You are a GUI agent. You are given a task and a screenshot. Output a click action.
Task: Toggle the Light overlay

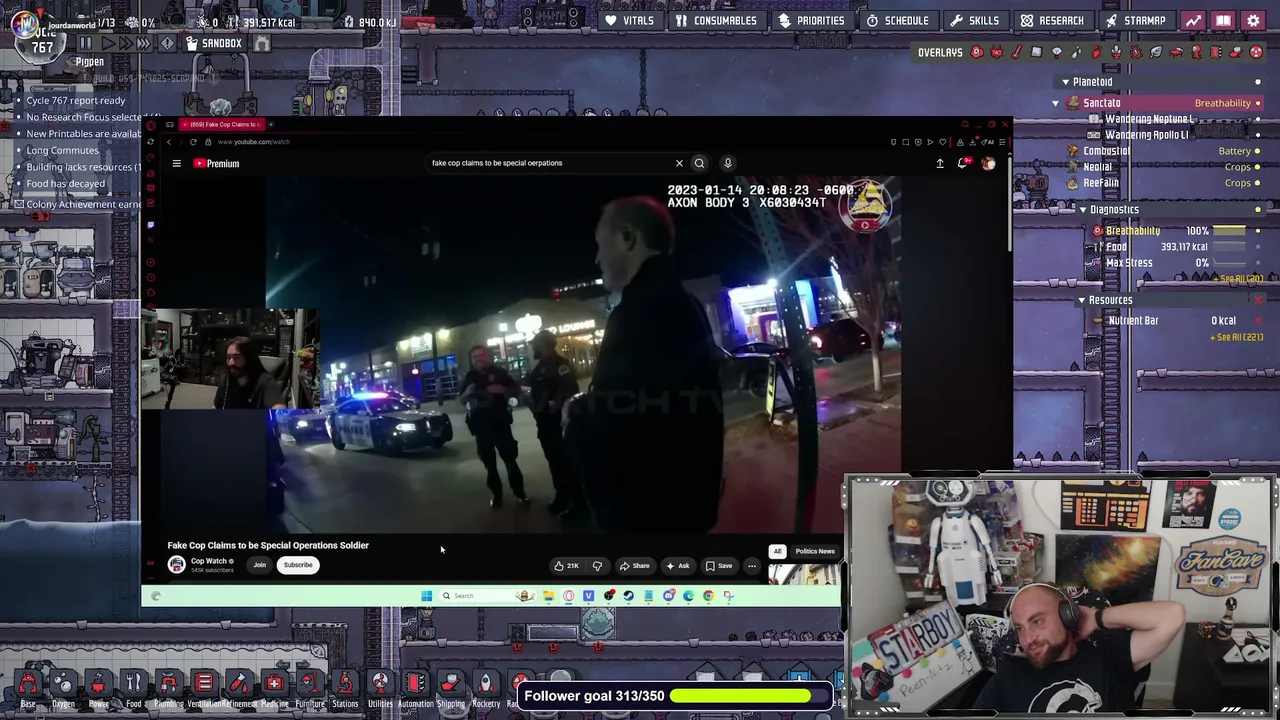coord(1057,52)
